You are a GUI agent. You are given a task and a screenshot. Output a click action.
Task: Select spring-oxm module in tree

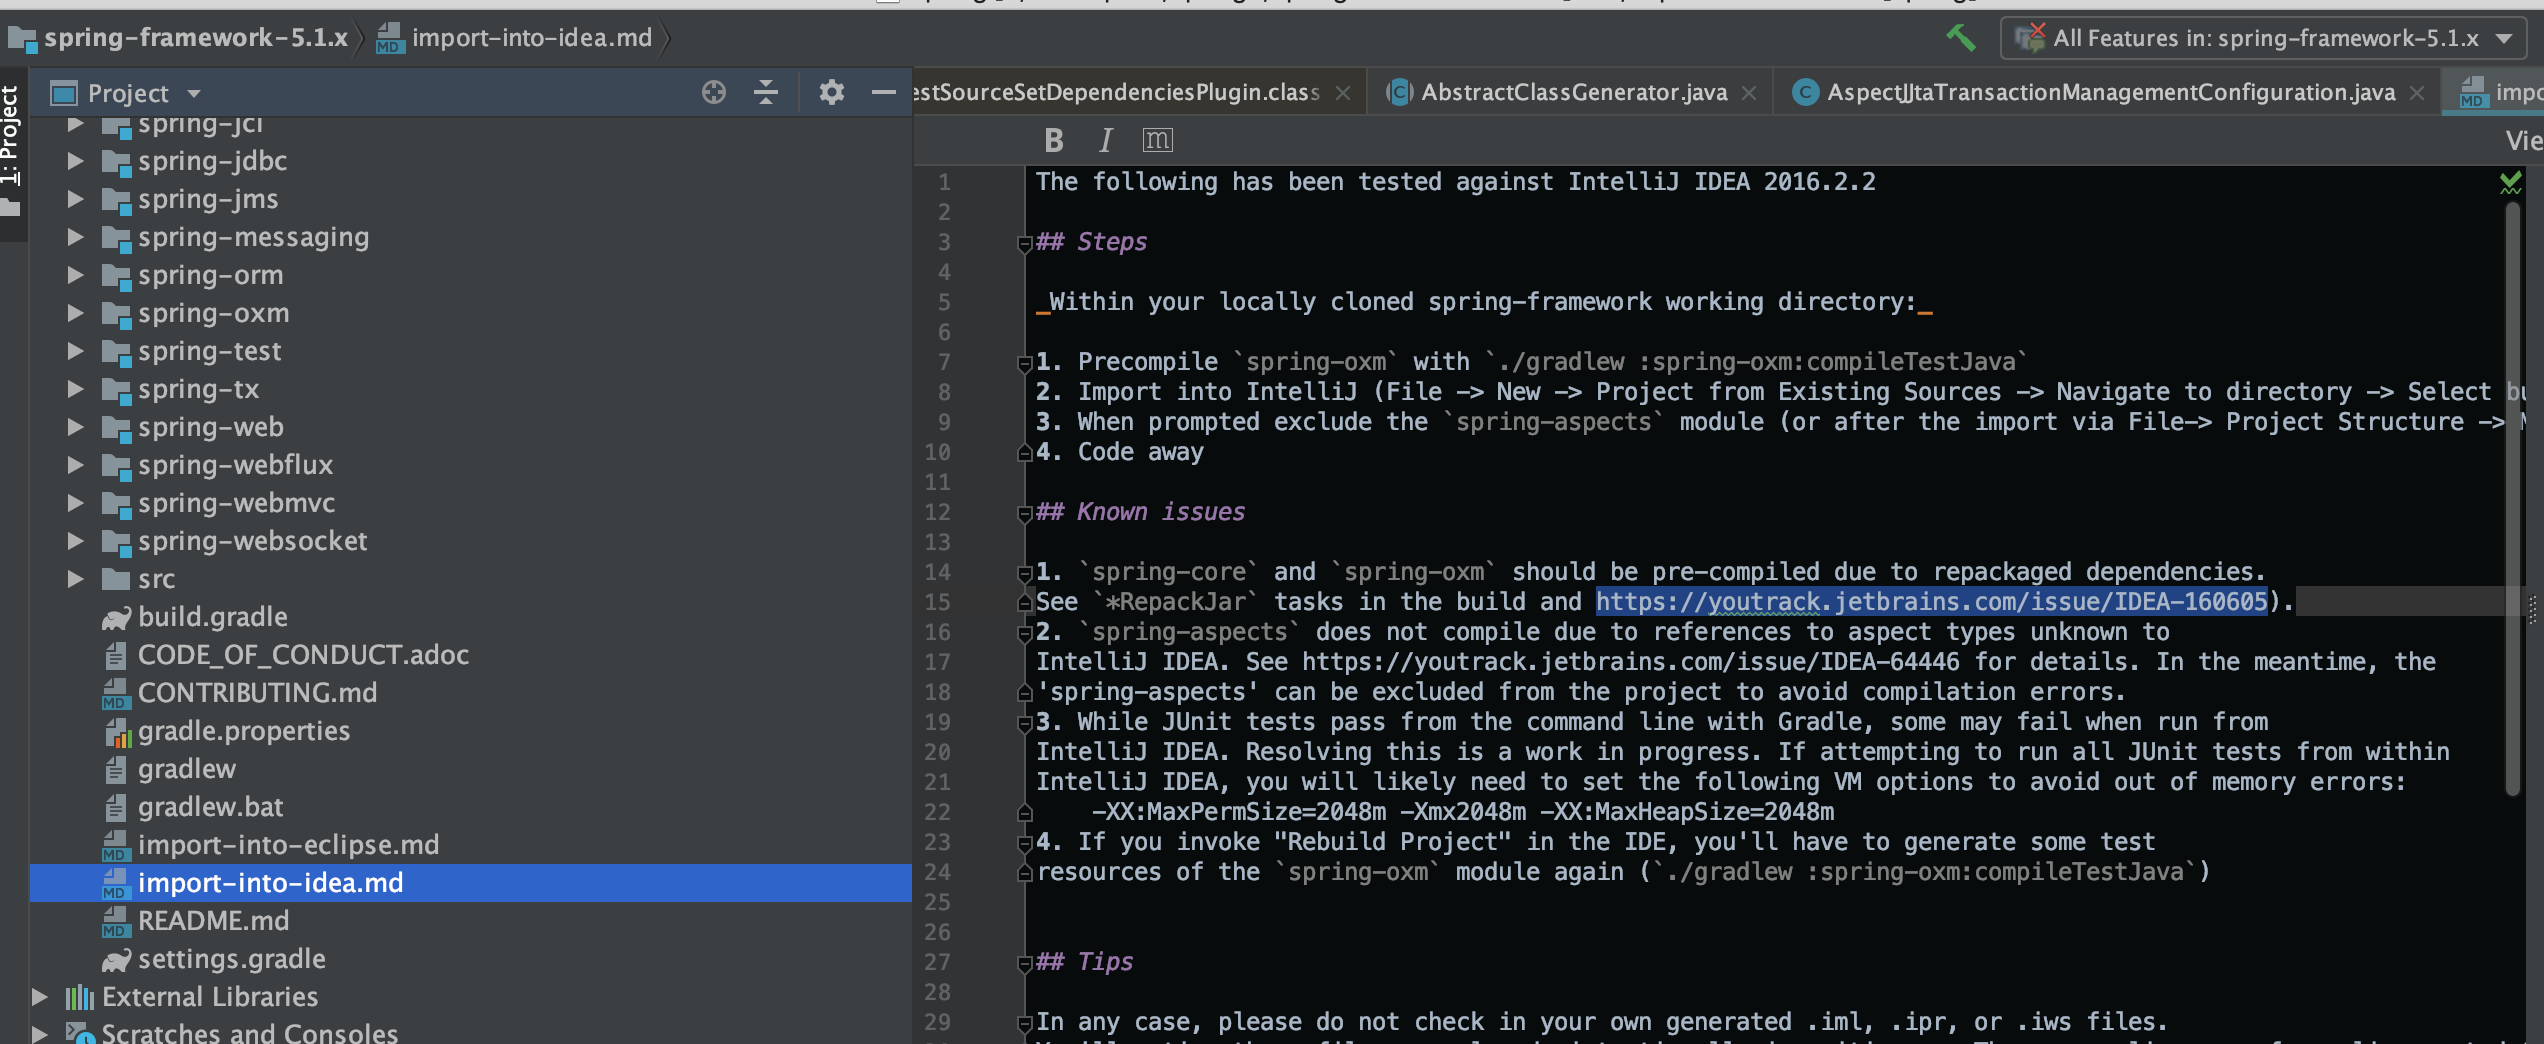(x=213, y=313)
